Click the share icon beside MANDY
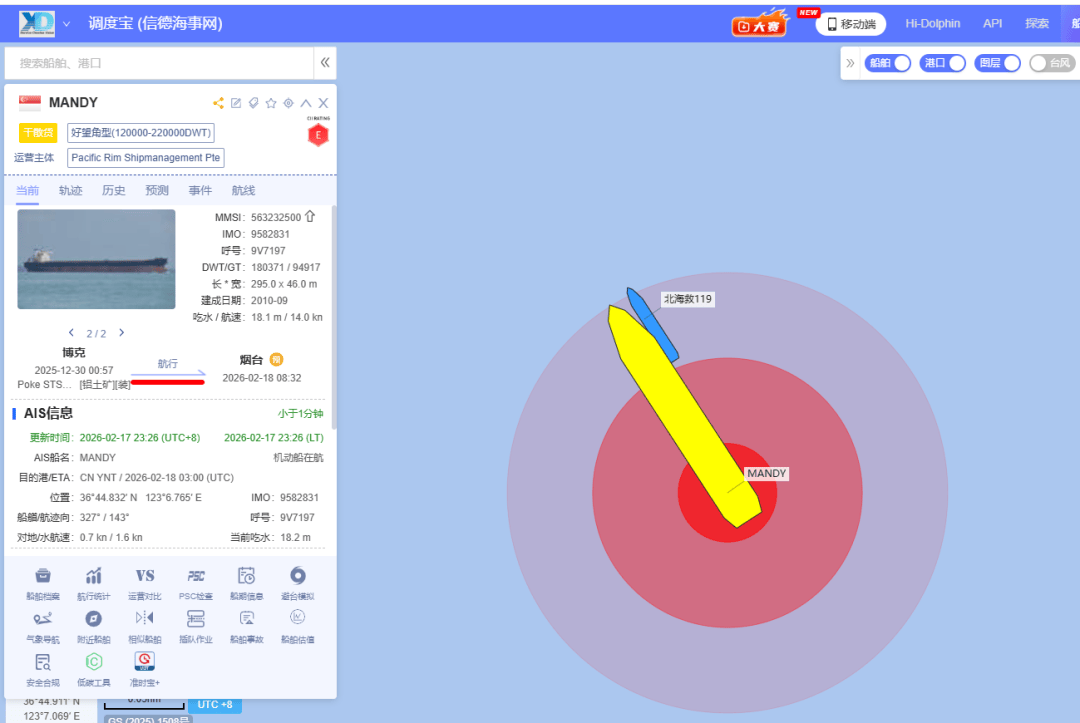 tap(218, 103)
